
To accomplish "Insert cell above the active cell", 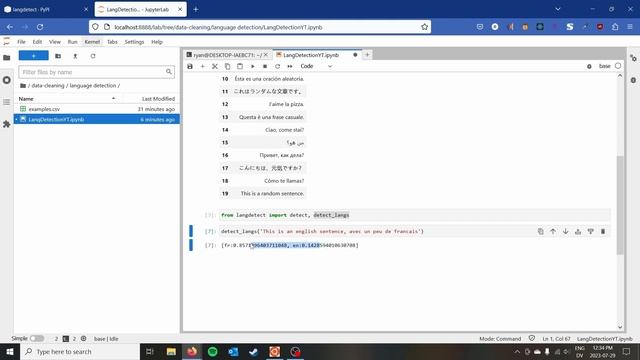I will pos(578,231).
